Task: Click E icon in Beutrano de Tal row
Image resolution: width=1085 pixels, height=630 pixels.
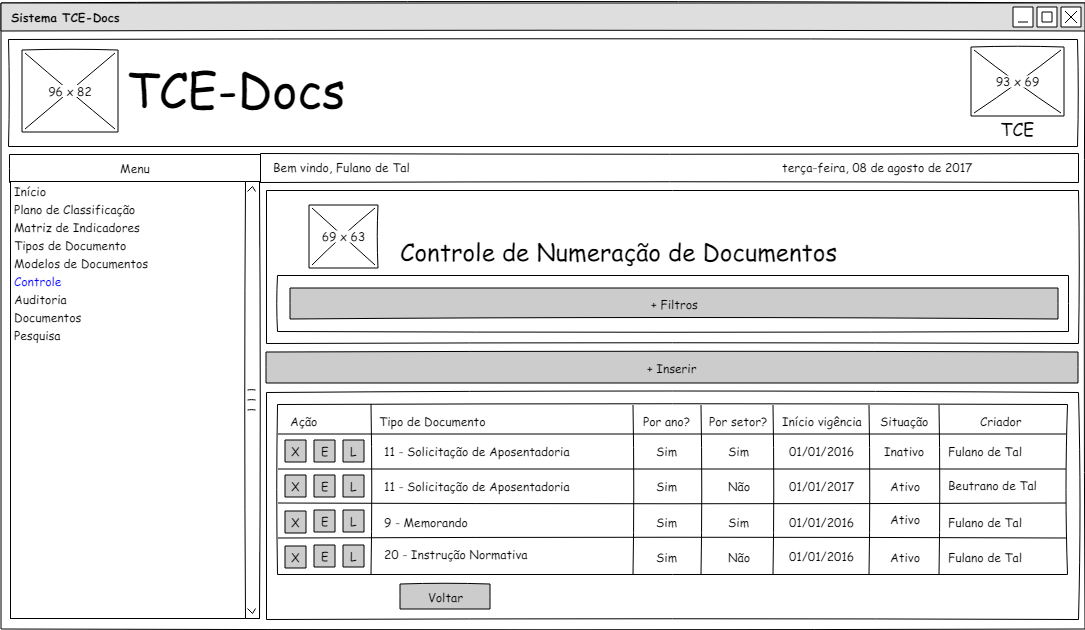Action: (x=324, y=487)
